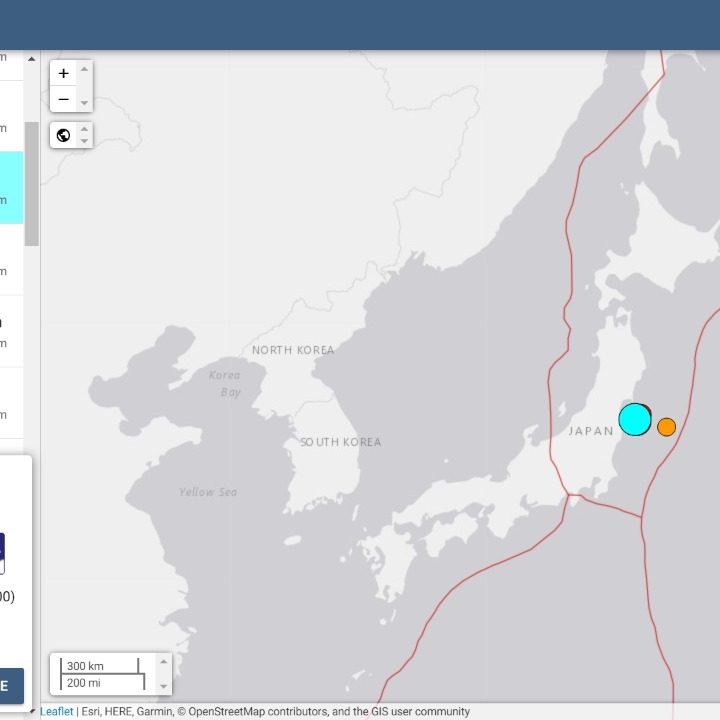Click the Korea Bay label

225,383
